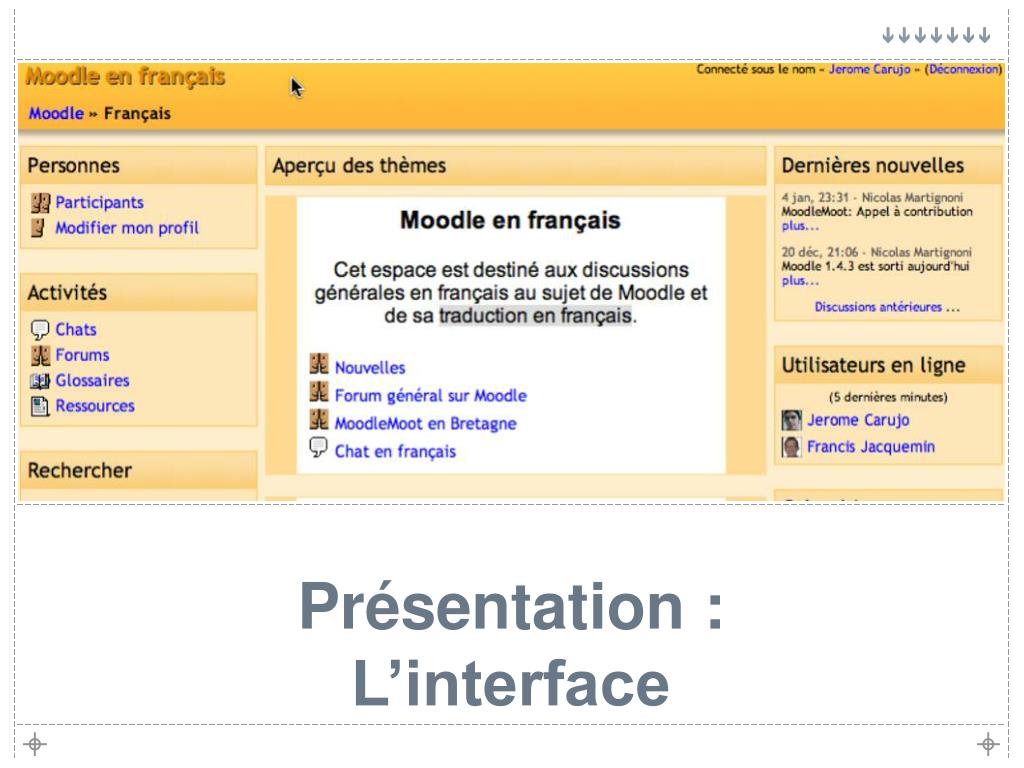Click the Glossaires book icon
This screenshot has height=768, width=1024.
[x=40, y=381]
